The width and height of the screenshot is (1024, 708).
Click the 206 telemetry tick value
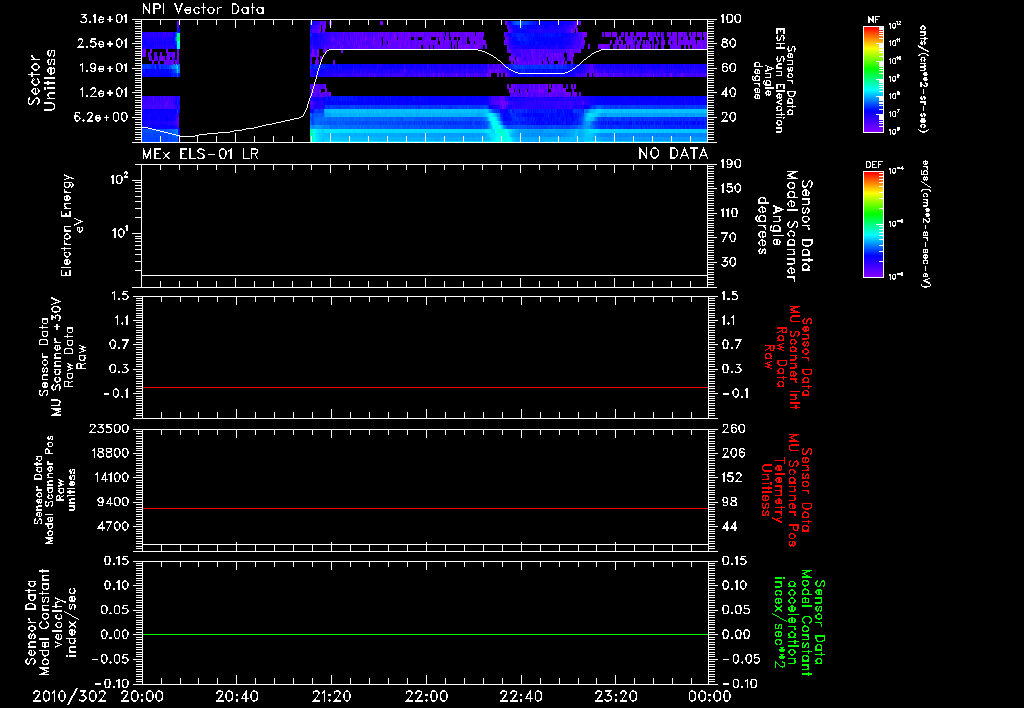coord(732,453)
